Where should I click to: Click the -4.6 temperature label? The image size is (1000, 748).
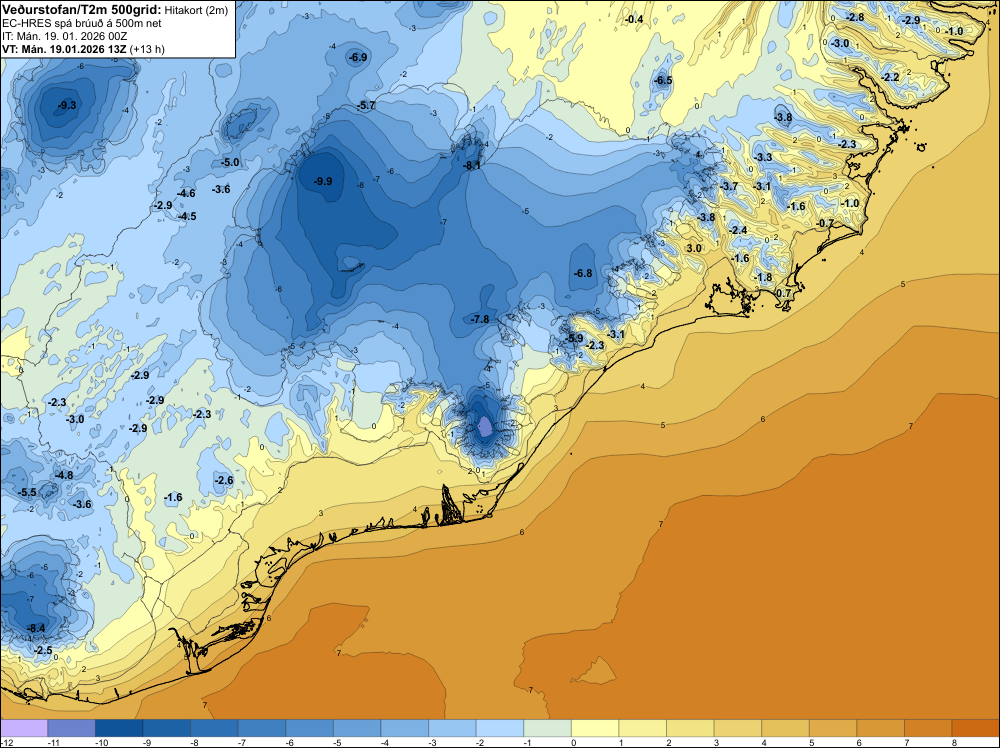(x=187, y=193)
